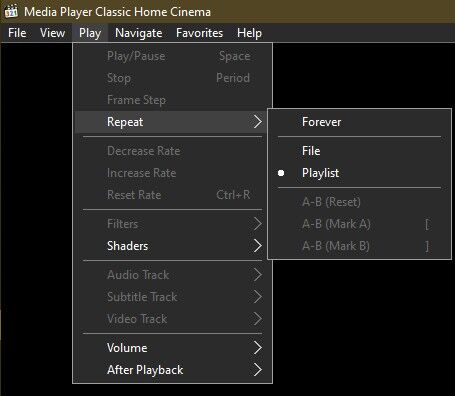Expand the Shaders submenu
This screenshot has height=396, width=455.
coord(172,246)
